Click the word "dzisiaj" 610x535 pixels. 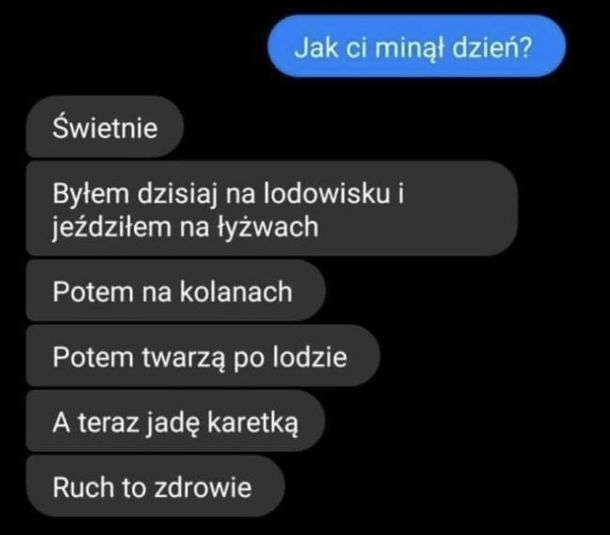tap(177, 193)
